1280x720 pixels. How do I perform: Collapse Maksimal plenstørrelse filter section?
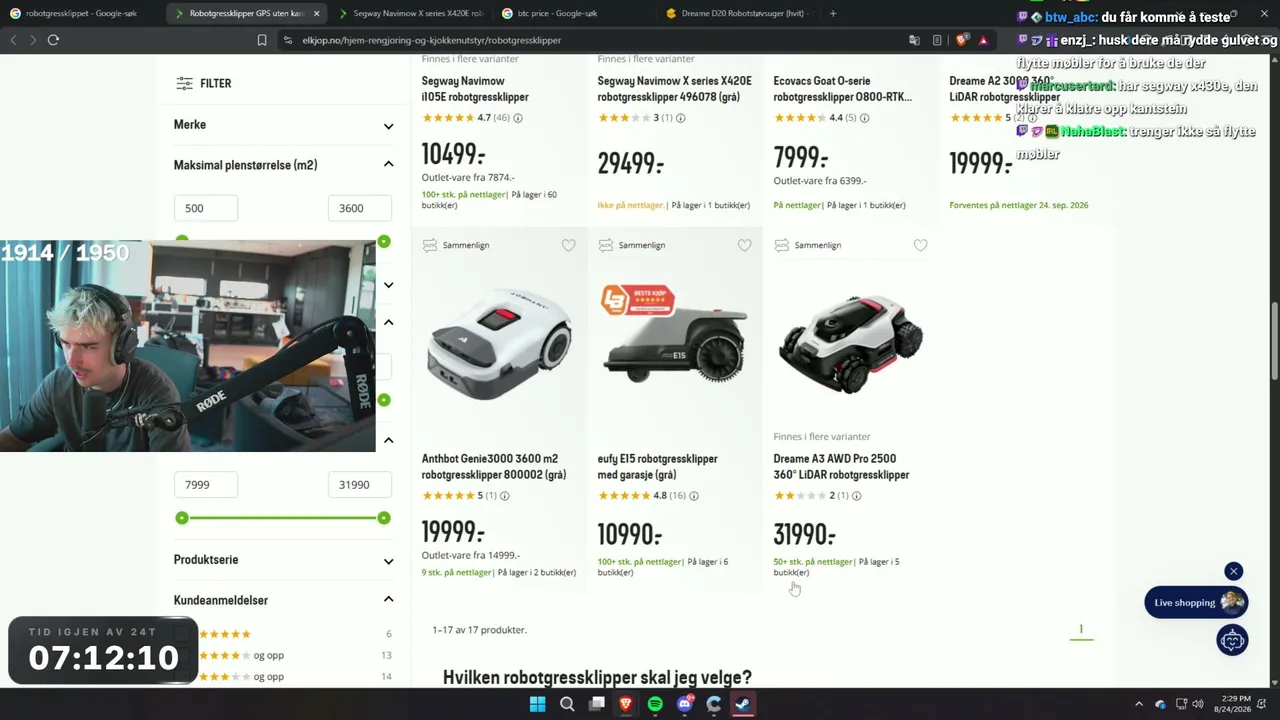coord(284,165)
